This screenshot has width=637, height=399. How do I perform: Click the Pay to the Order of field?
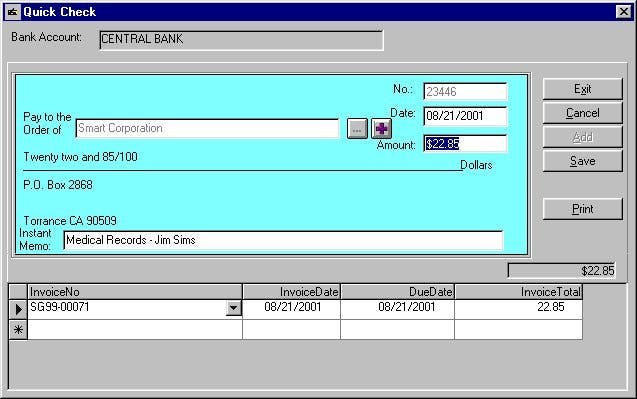(x=207, y=128)
